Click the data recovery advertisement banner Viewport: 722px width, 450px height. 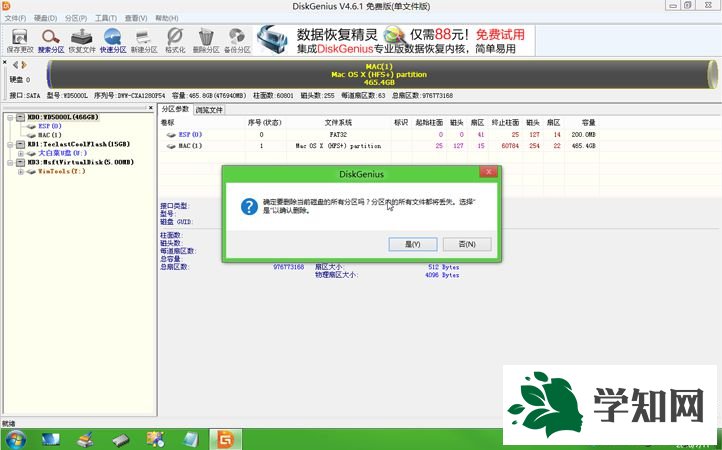(x=395, y=40)
